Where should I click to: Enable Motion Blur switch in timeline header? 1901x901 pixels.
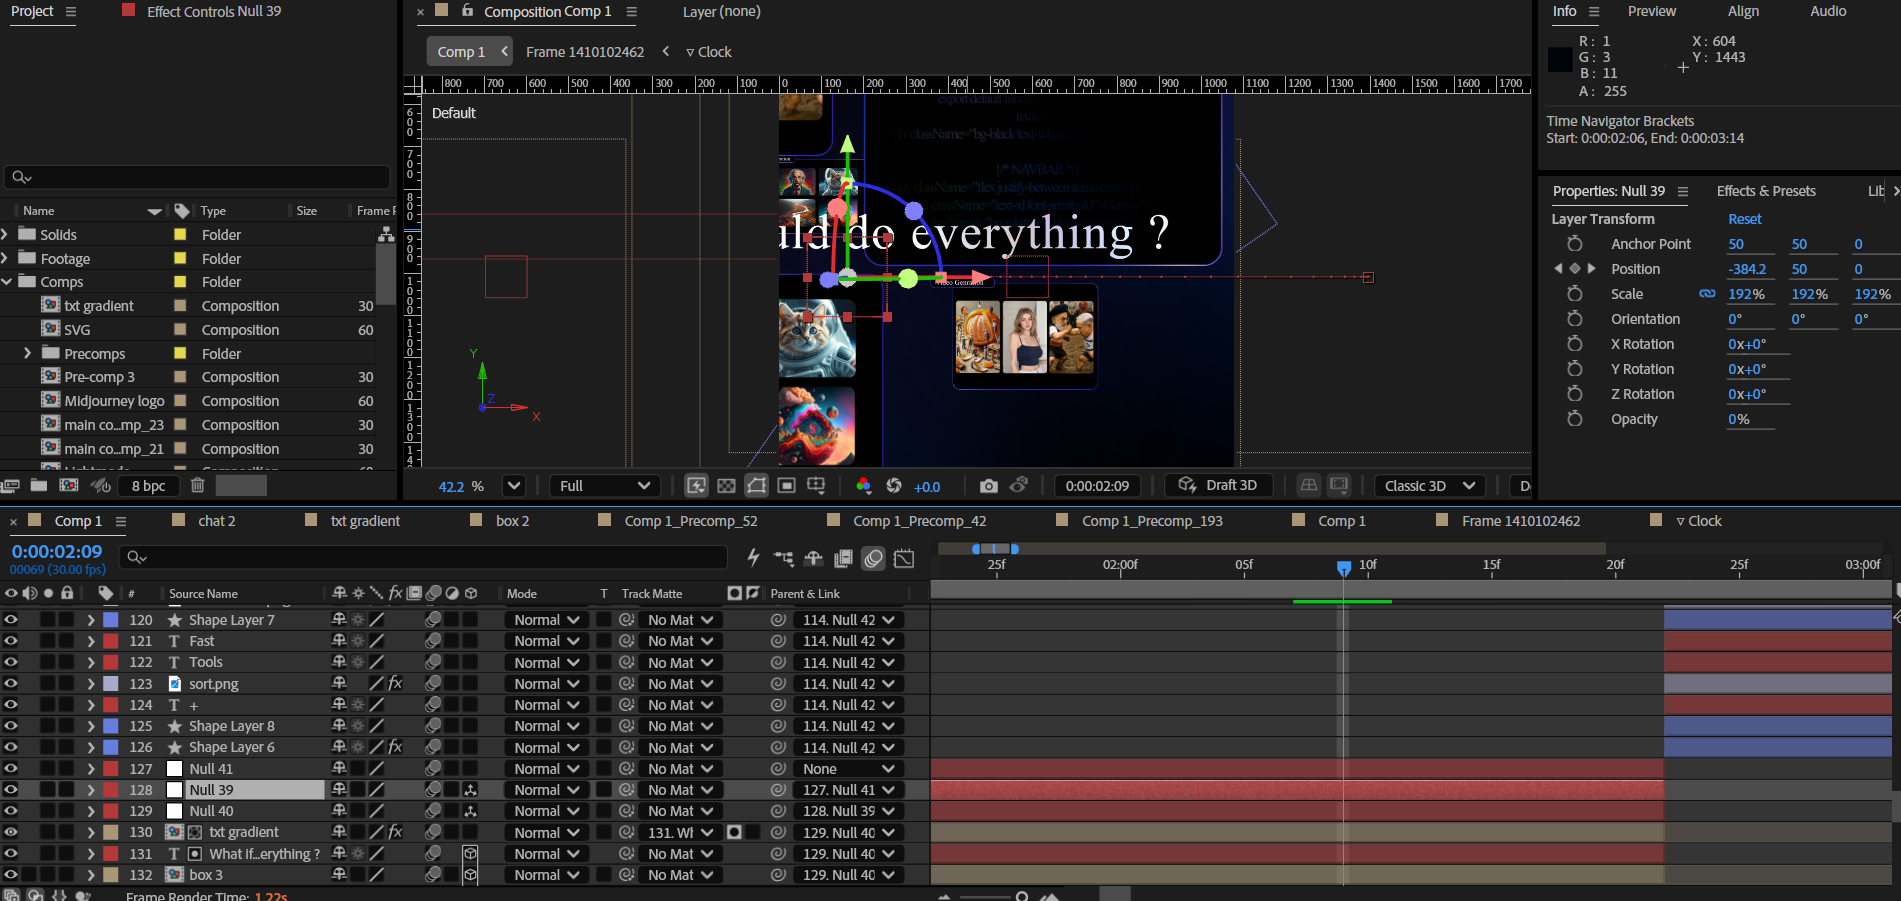point(873,559)
